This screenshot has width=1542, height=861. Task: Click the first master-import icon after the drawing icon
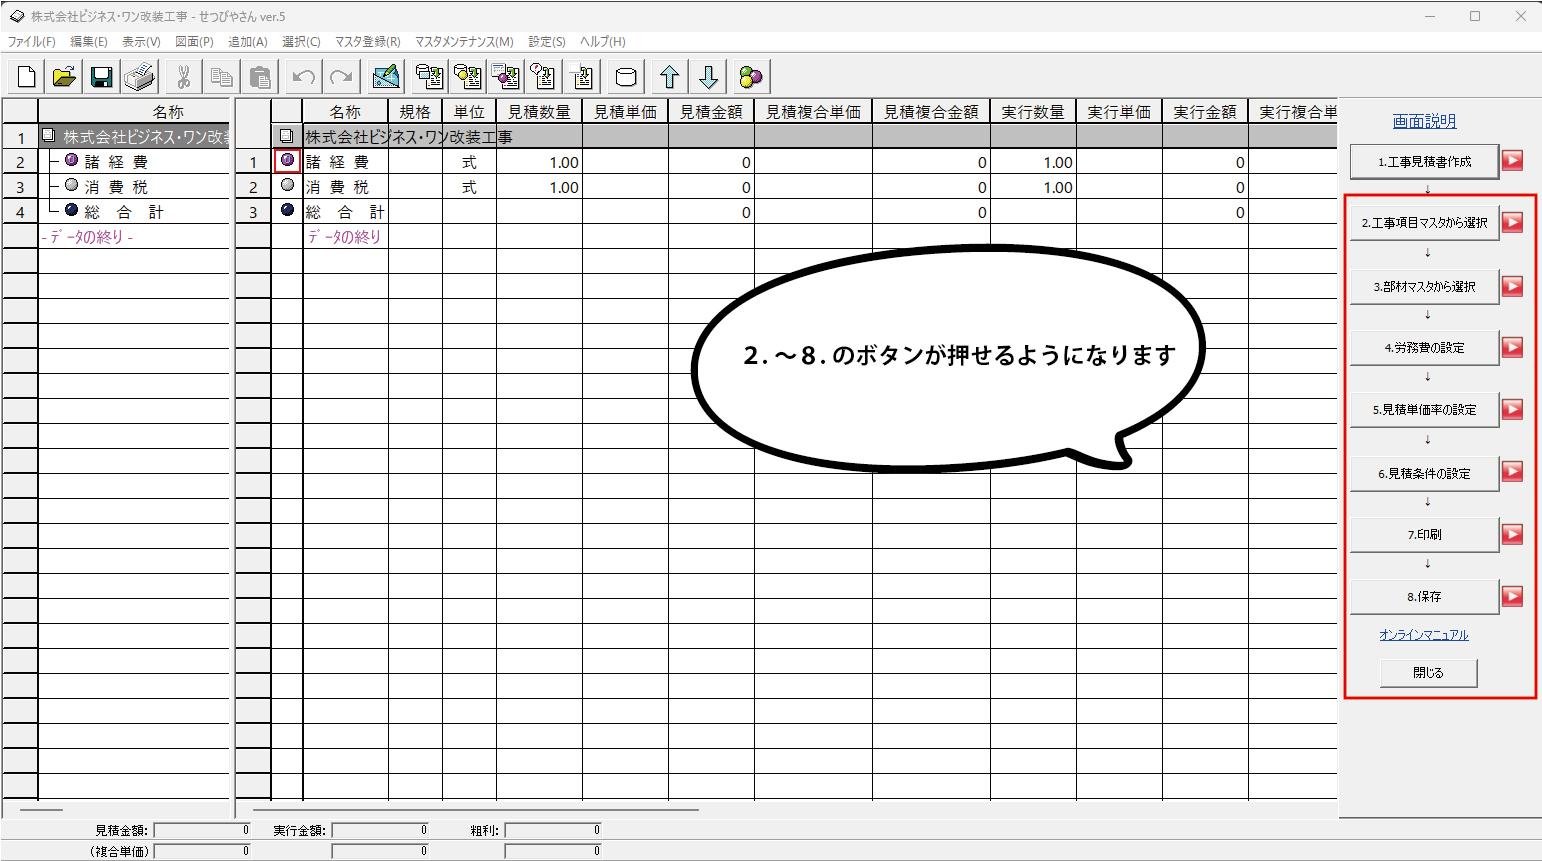[x=430, y=77]
